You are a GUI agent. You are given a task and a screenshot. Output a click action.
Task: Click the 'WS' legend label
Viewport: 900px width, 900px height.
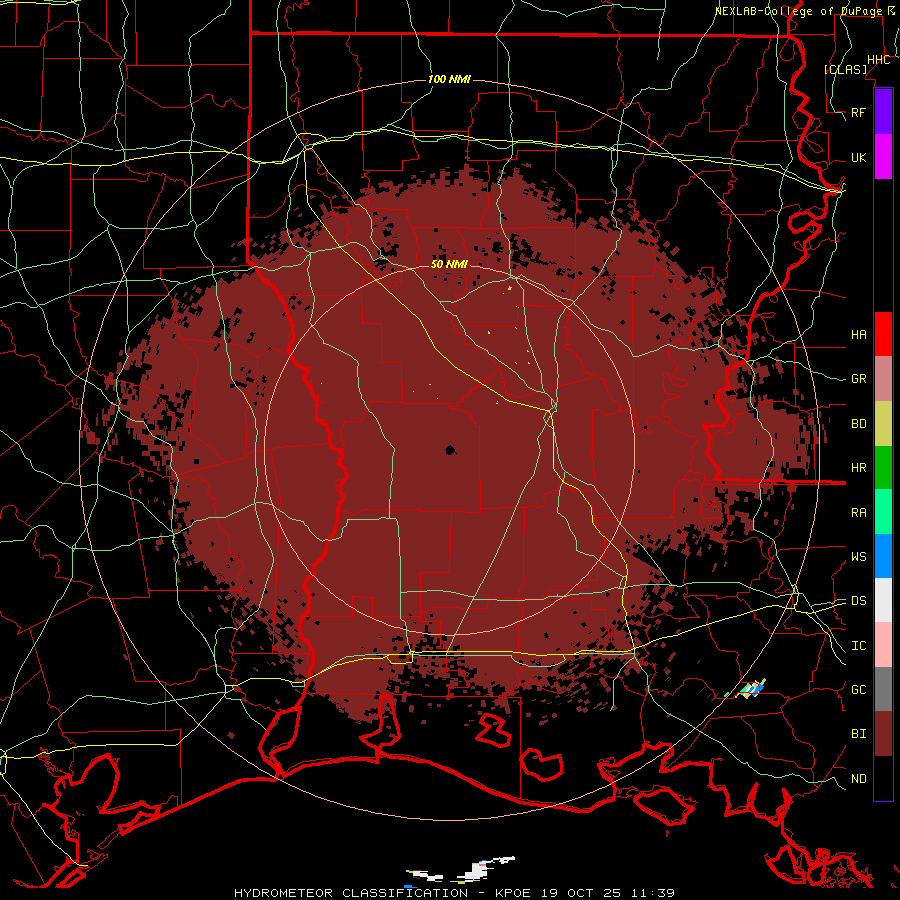tap(858, 557)
